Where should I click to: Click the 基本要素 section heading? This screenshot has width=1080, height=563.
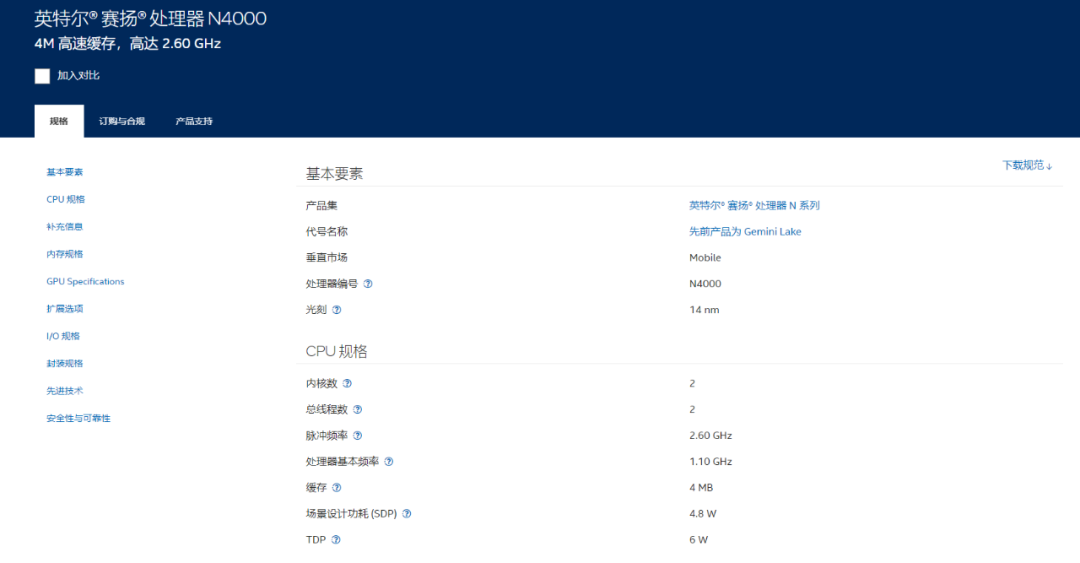(335, 174)
